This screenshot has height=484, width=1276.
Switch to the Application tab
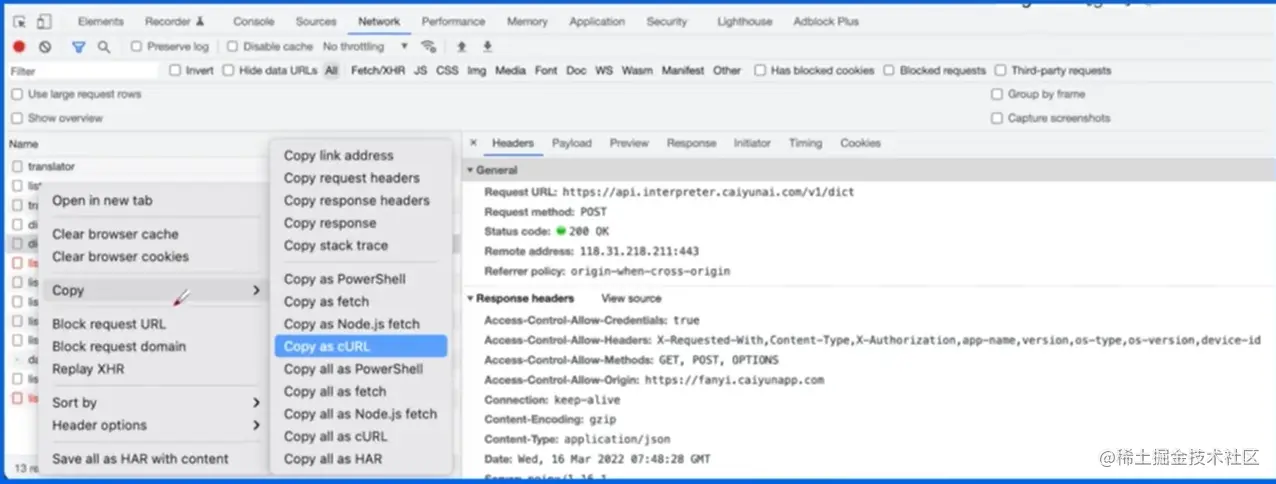599,21
